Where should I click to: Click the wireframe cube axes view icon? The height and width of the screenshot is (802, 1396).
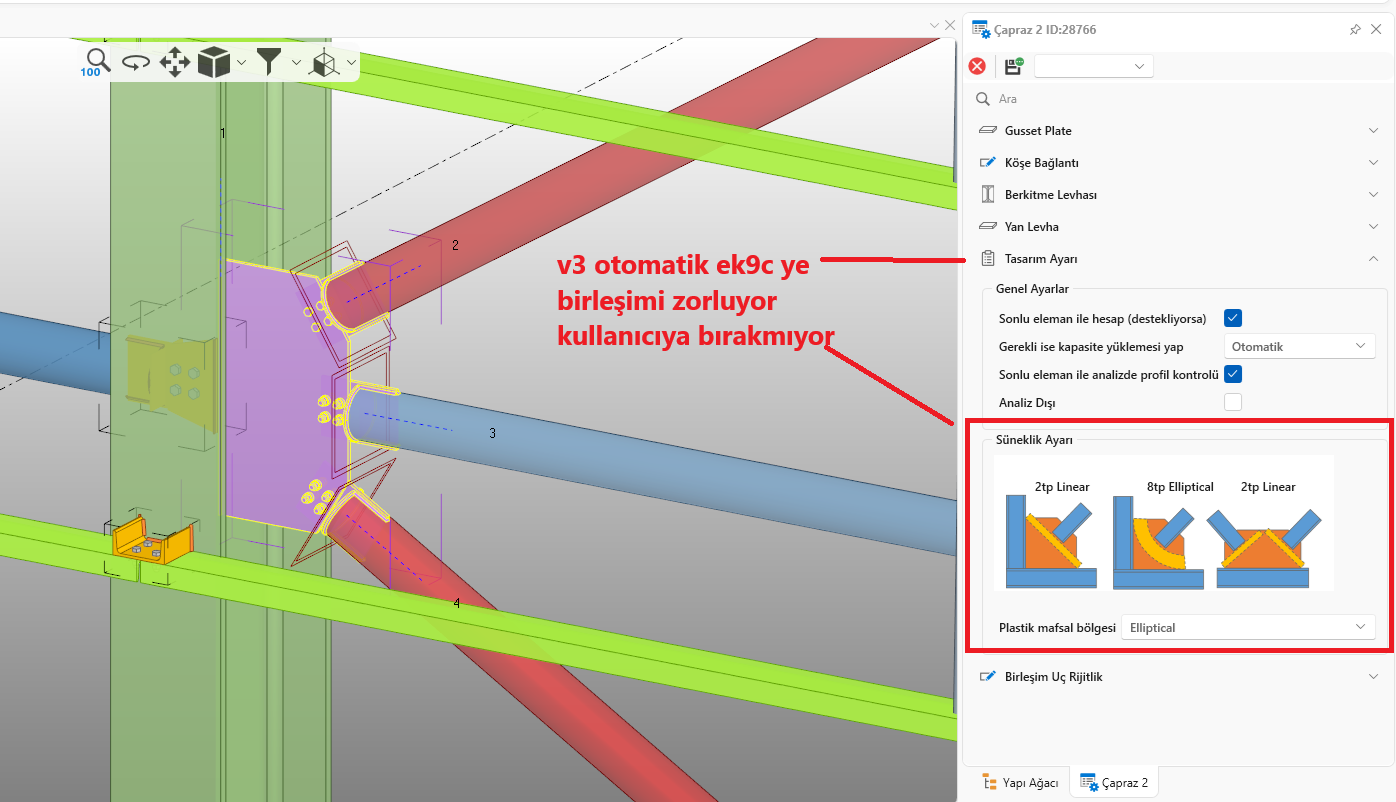click(x=324, y=64)
